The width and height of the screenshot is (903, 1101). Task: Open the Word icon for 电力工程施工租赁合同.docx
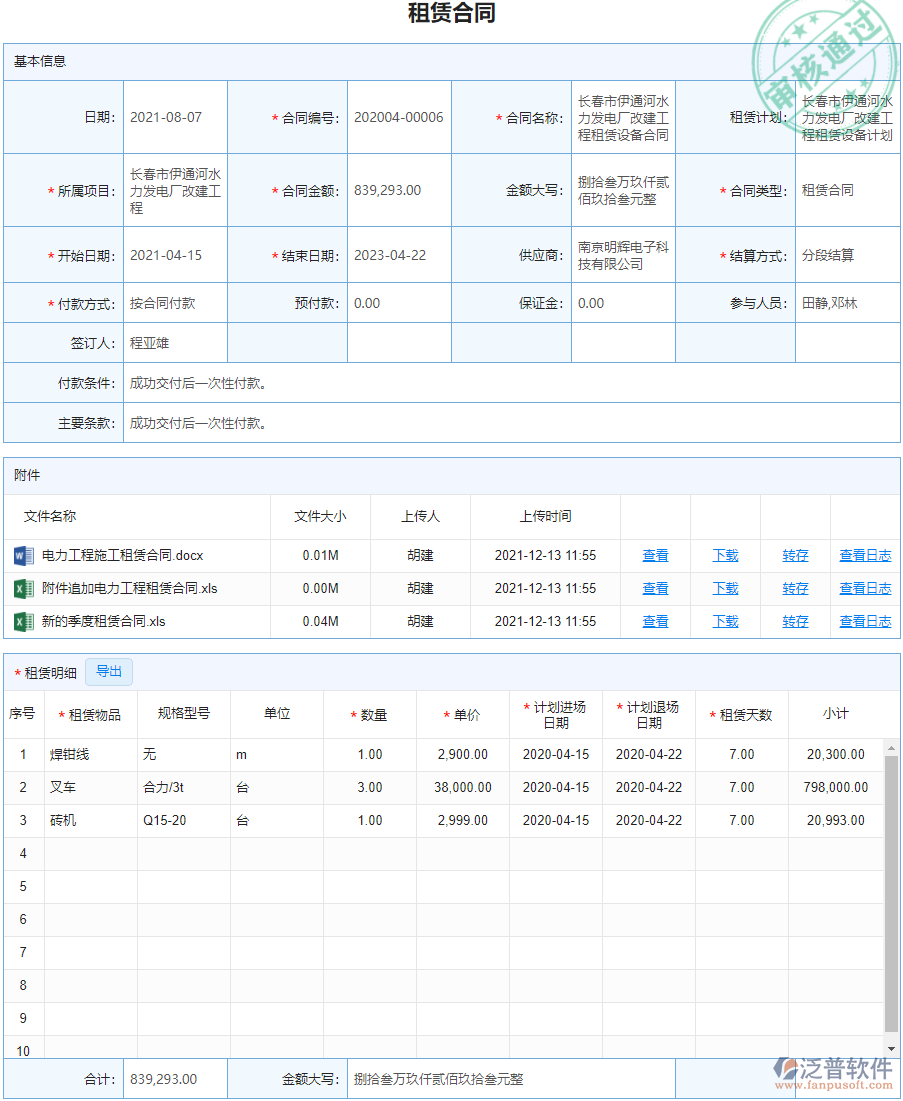(22, 555)
